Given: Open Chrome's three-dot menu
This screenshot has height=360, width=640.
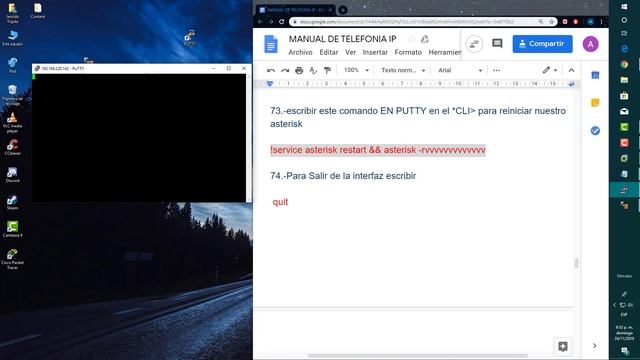Looking at the screenshot, I should [601, 22].
